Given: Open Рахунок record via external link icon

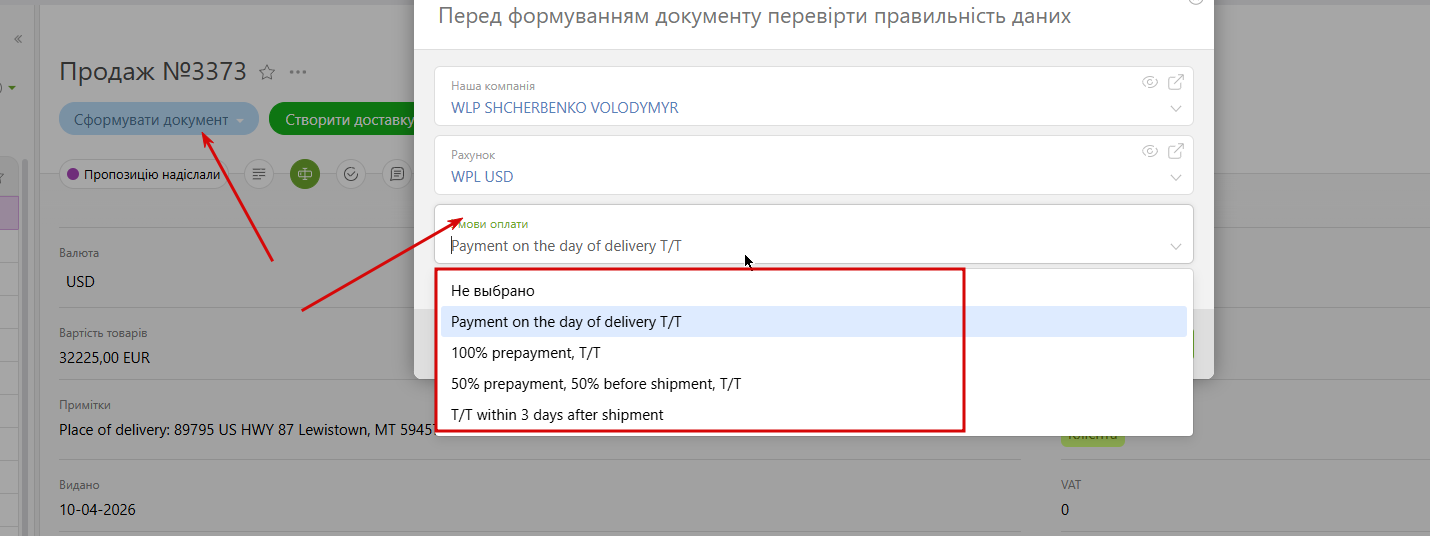Looking at the screenshot, I should coord(1176,151).
